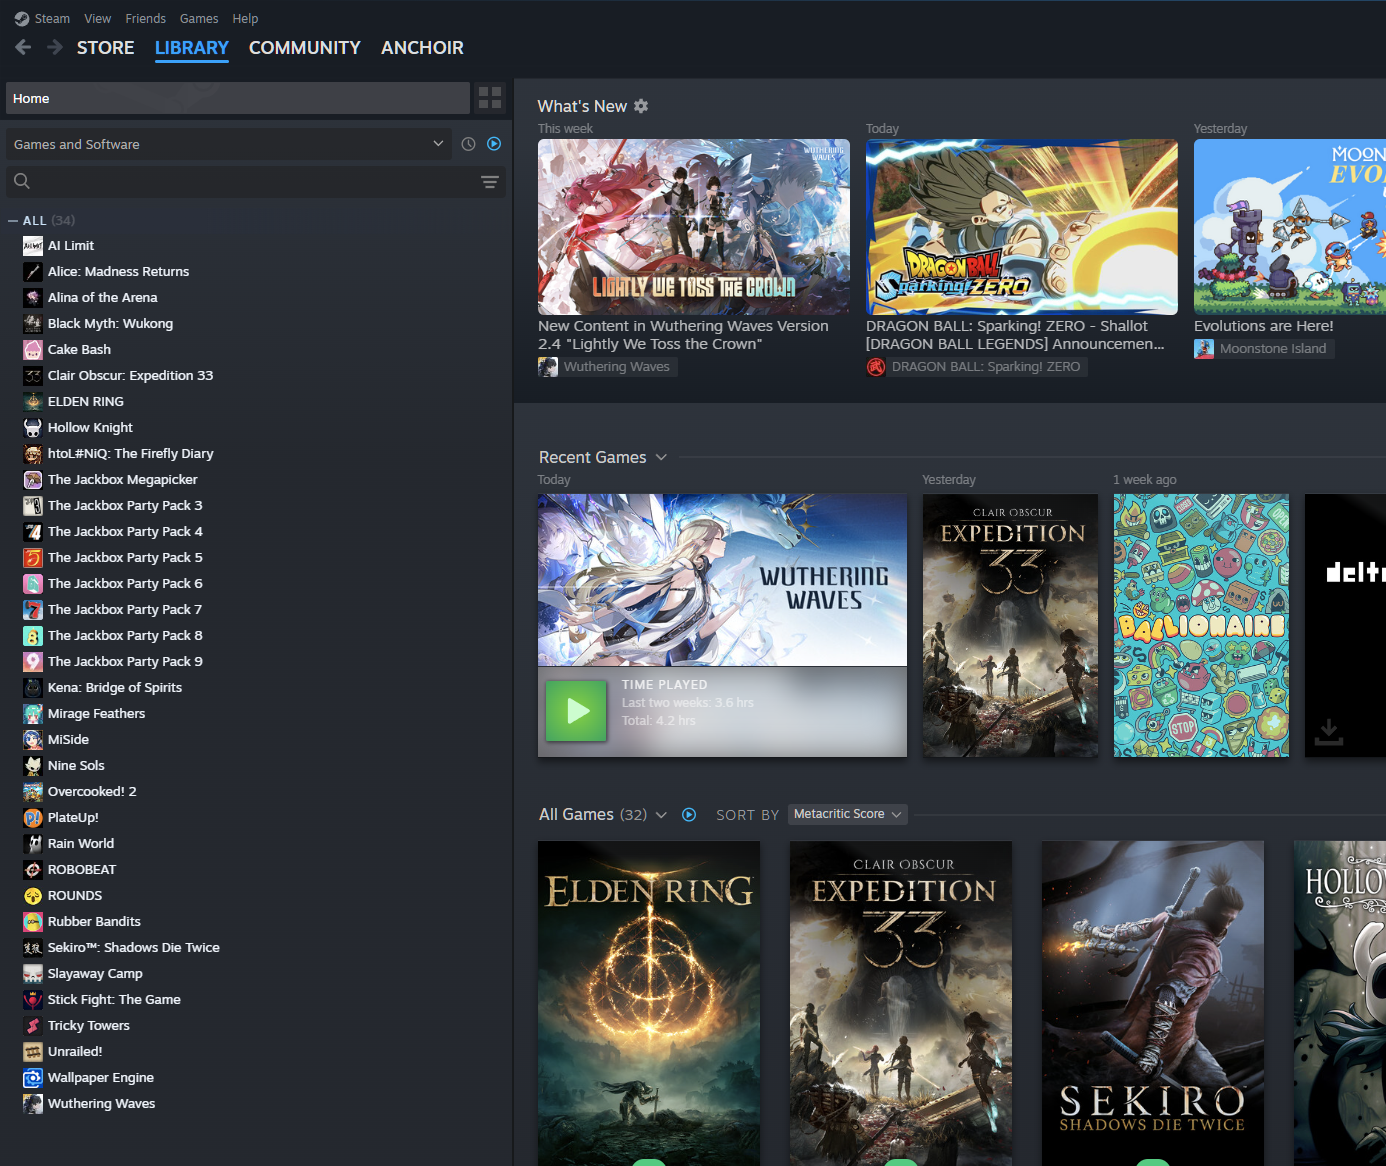
Task: Select Alice: Madness Returns icon
Action: (x=33, y=271)
